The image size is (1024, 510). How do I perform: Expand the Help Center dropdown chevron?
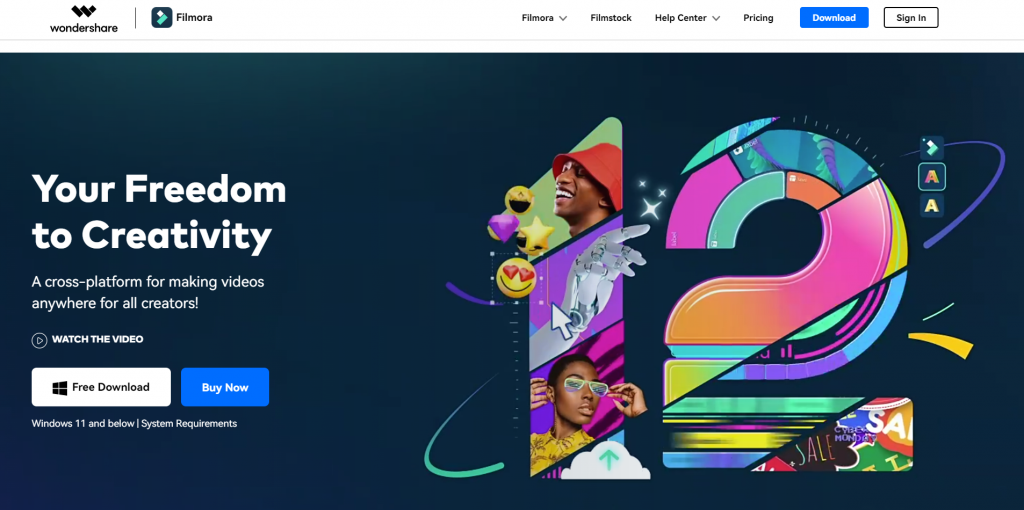pos(716,18)
